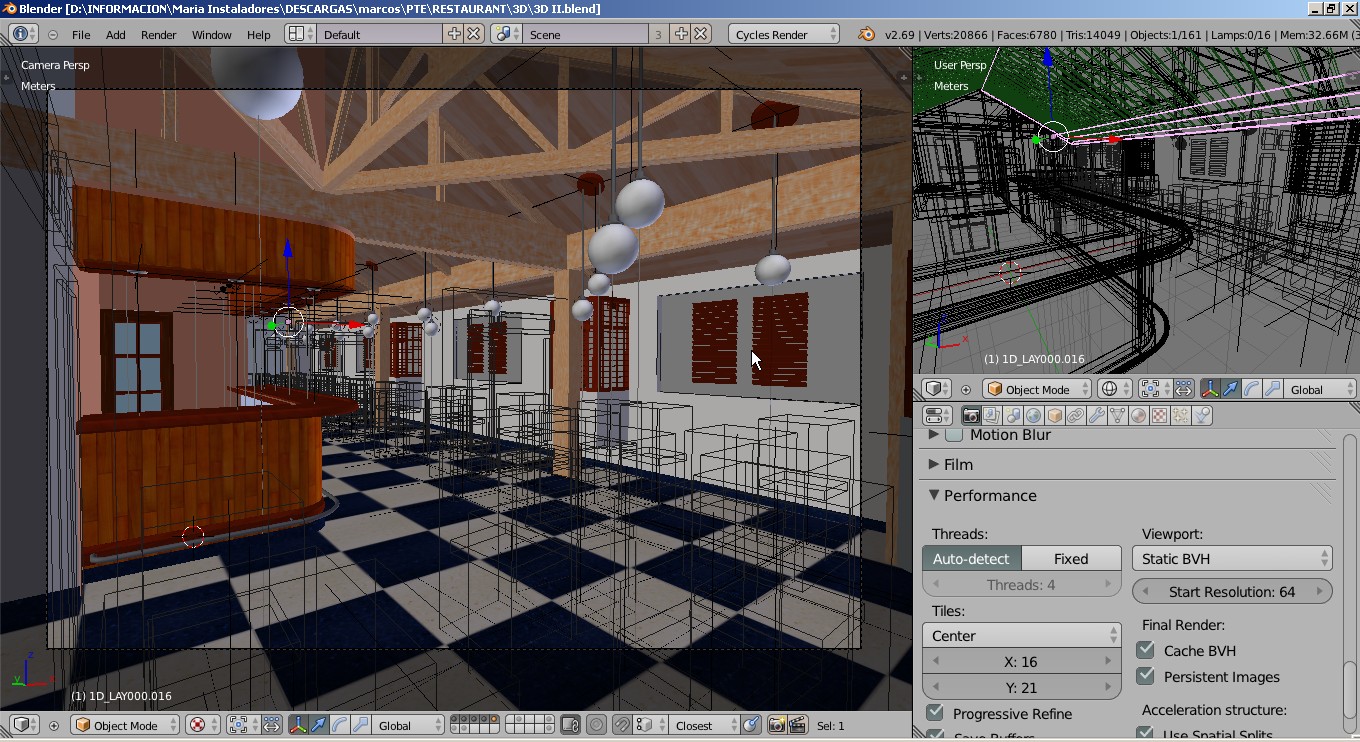
Task: Click the Auto-detect threads button
Action: tap(971, 559)
